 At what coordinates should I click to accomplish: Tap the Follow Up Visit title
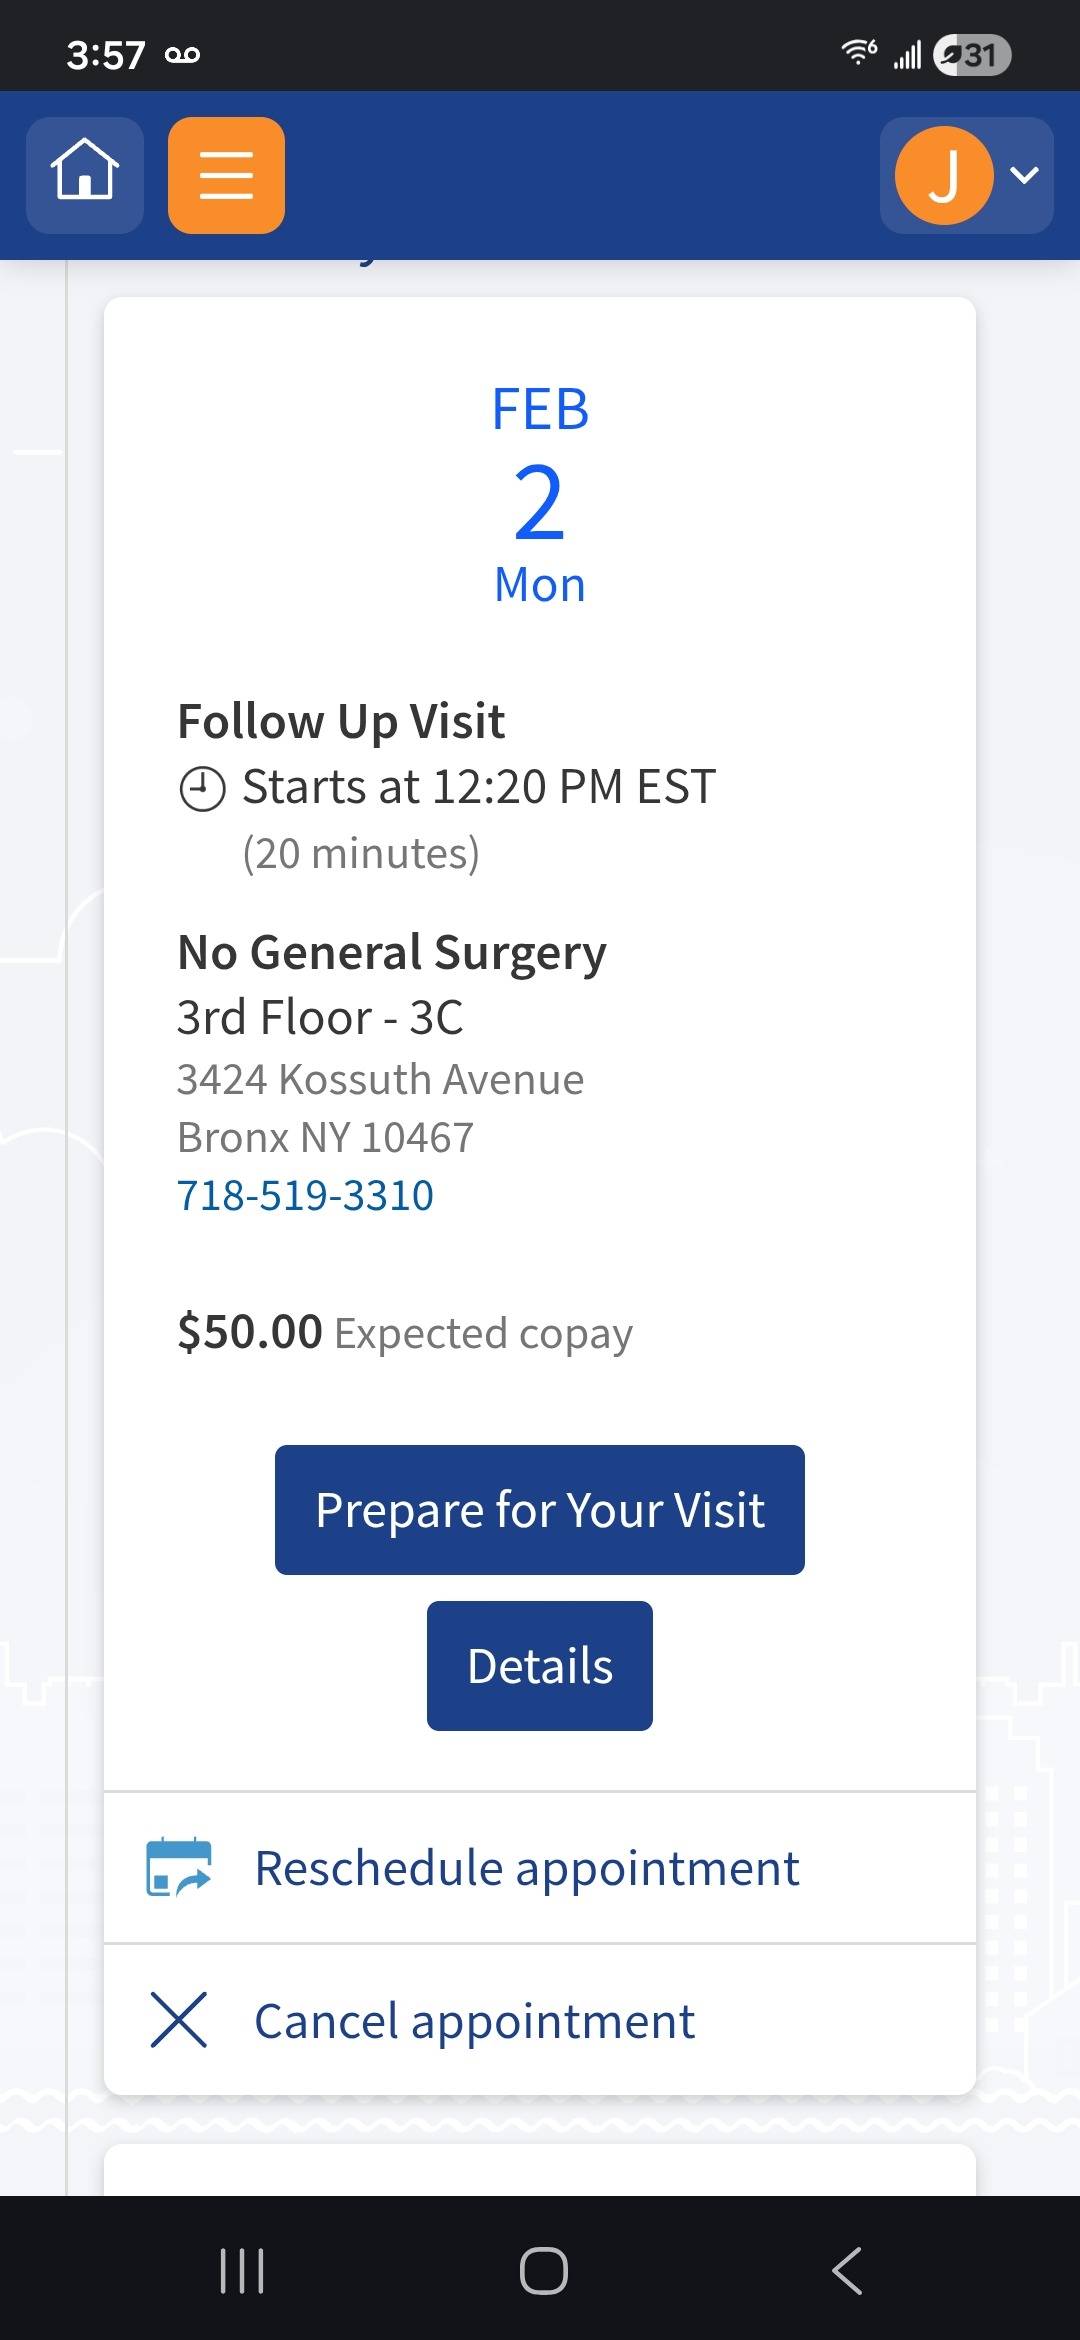[x=341, y=722]
